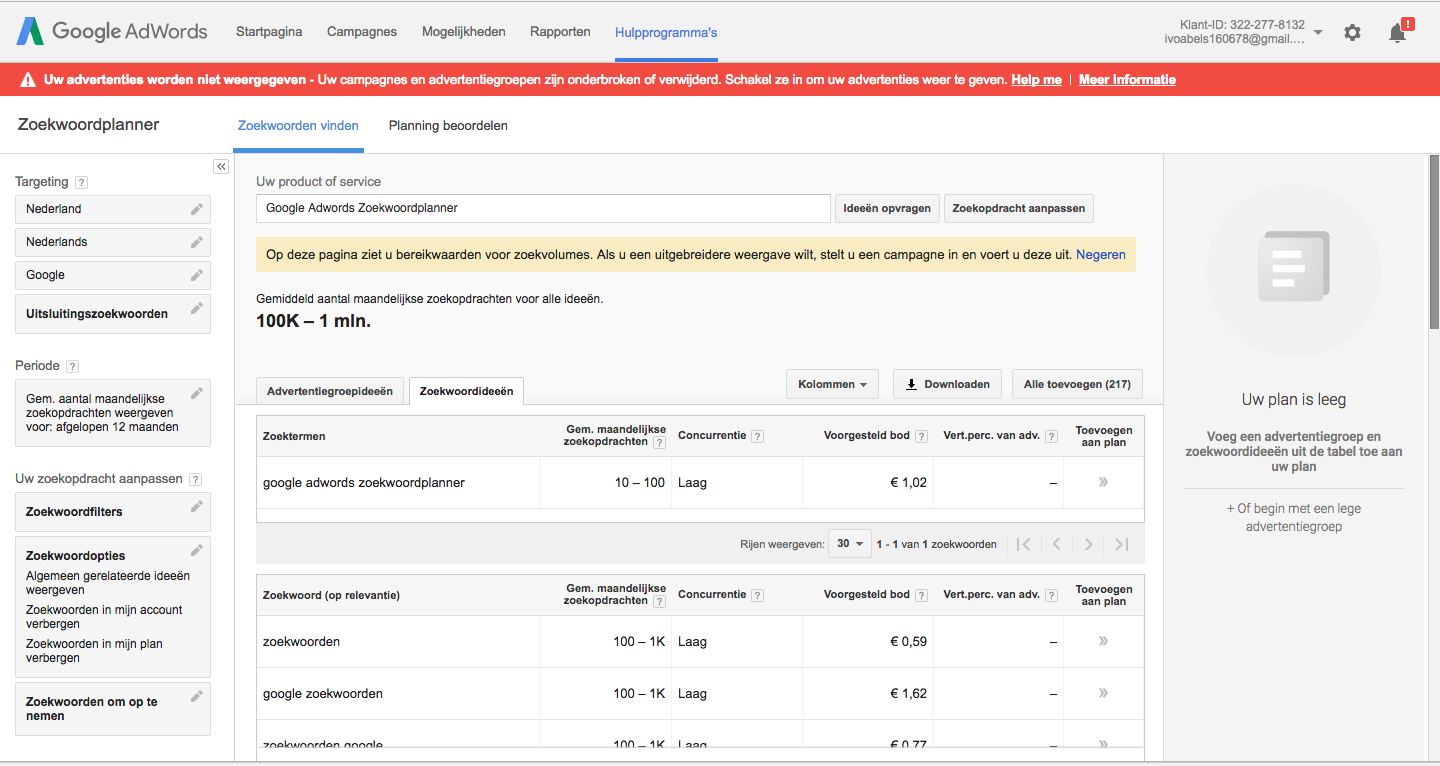
Task: Click the product or service input field
Action: 543,208
